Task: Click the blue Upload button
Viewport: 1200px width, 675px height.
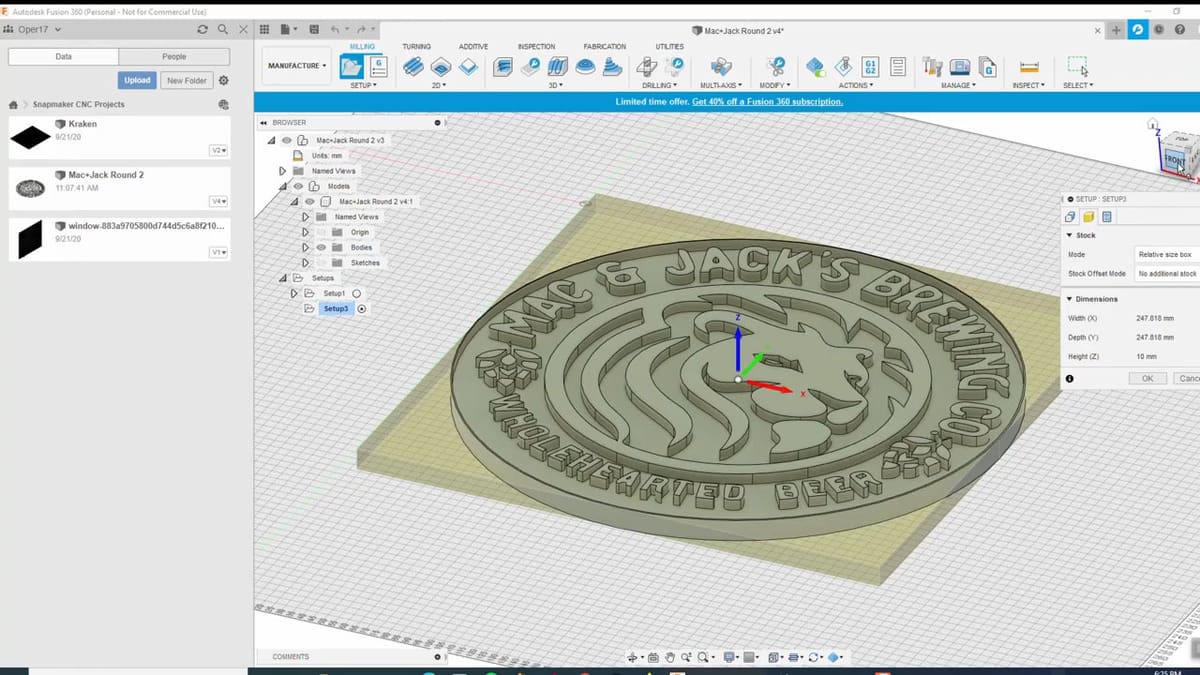Action: click(137, 80)
